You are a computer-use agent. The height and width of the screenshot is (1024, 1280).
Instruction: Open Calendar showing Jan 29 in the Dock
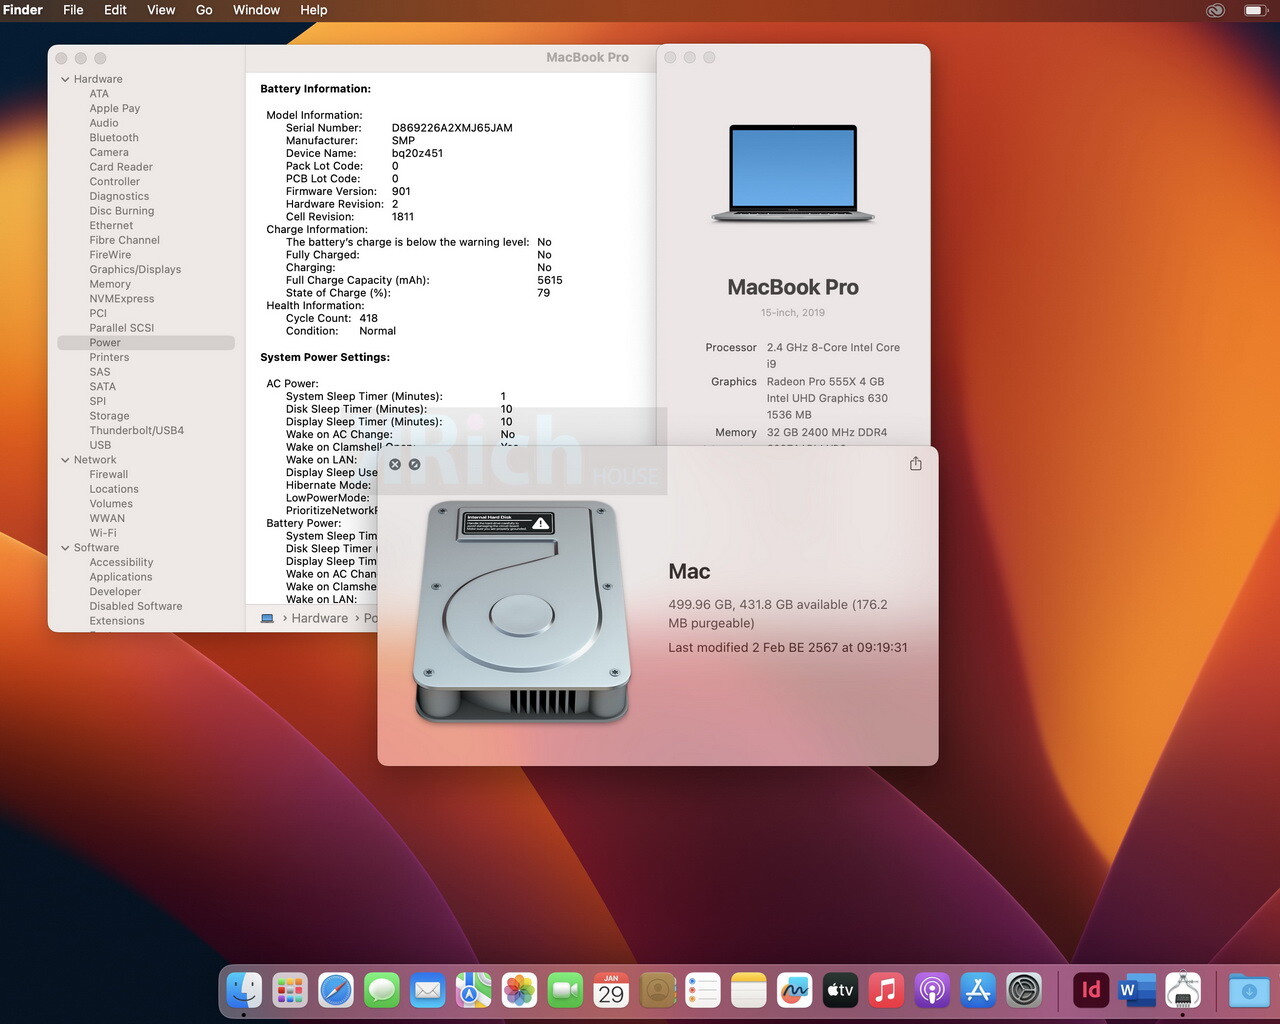point(611,990)
